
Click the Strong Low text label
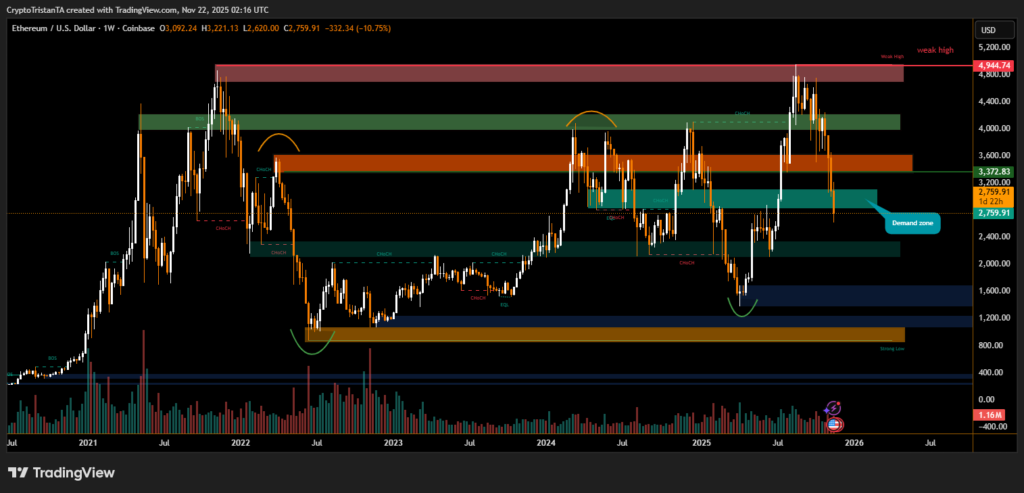(892, 349)
